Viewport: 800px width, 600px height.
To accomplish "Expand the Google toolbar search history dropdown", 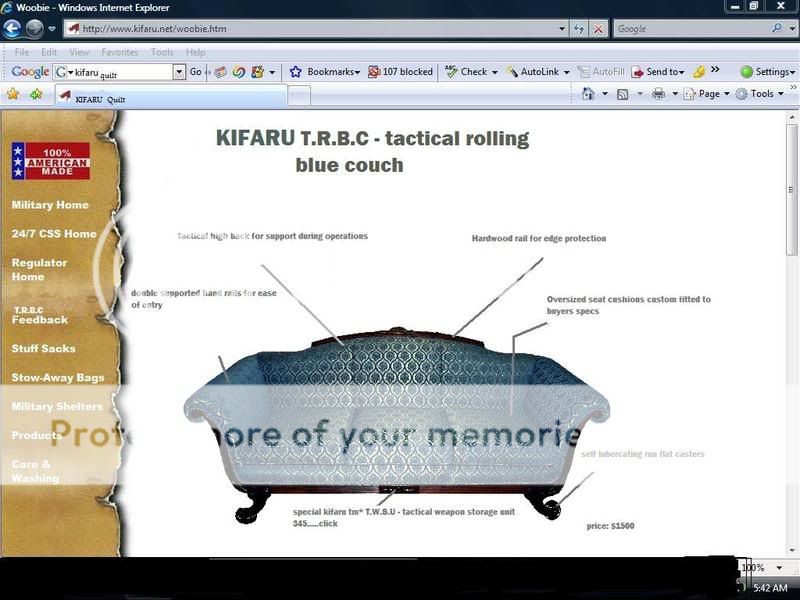I will [x=179, y=72].
